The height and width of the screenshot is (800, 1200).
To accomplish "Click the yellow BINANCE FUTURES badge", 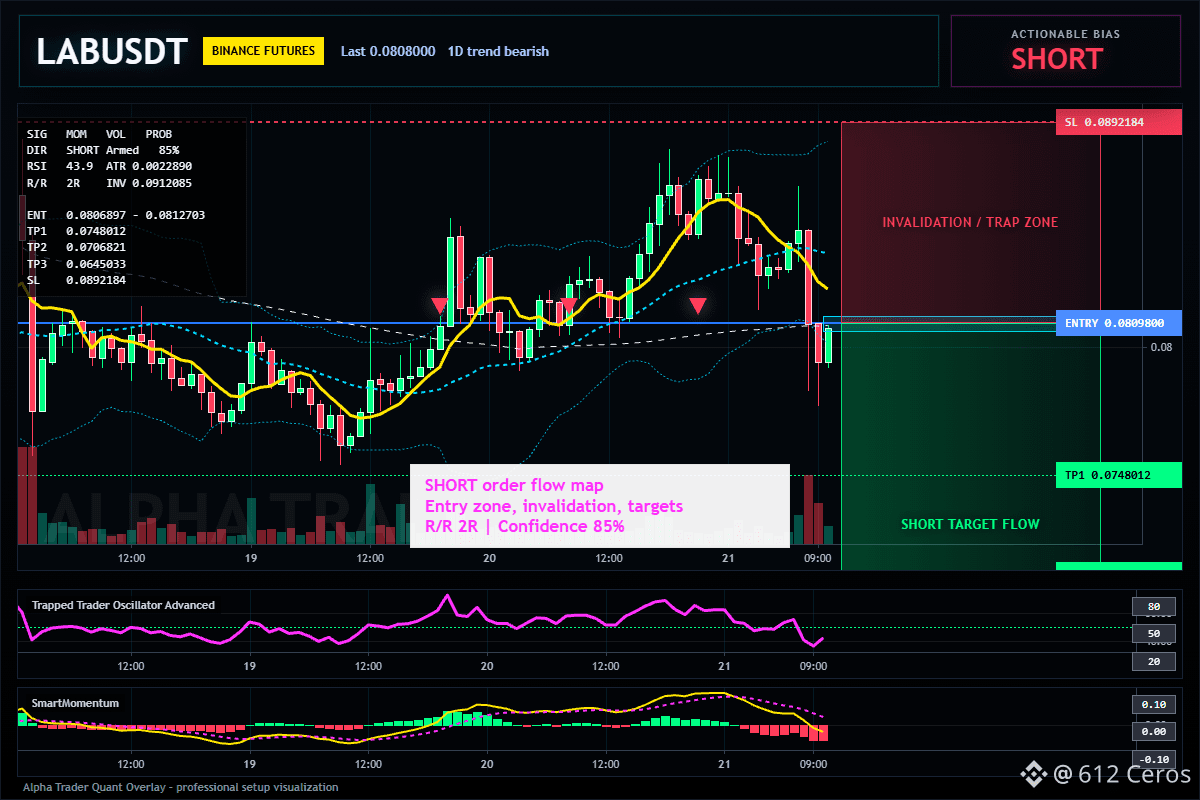I will 263,51.
